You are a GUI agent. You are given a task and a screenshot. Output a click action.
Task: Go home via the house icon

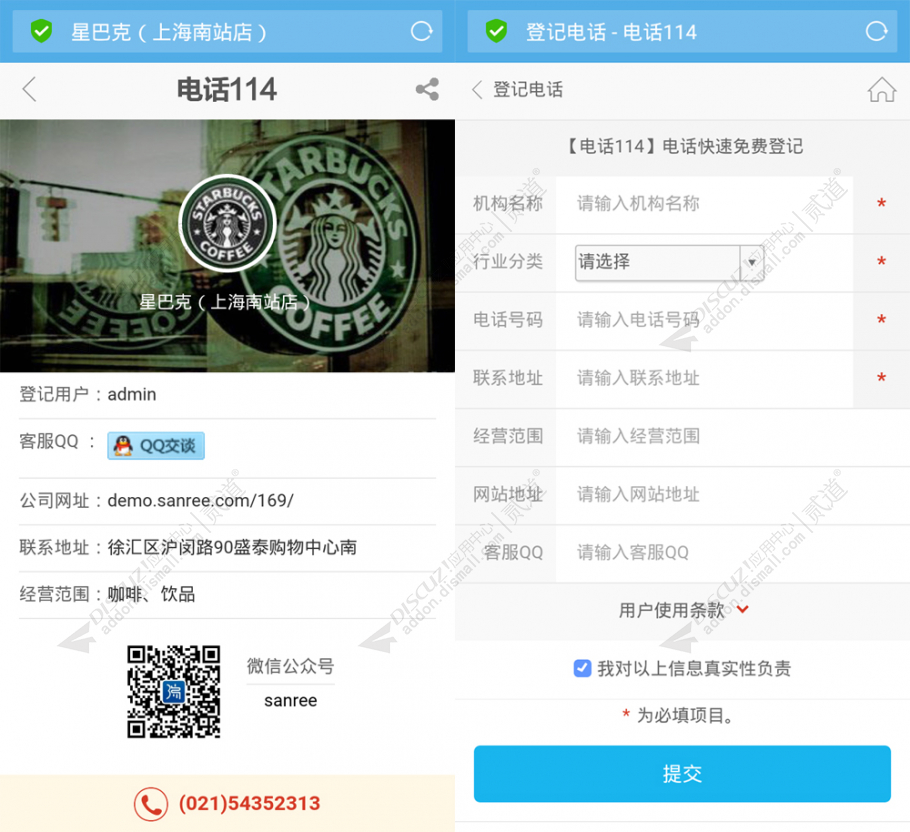tap(882, 89)
